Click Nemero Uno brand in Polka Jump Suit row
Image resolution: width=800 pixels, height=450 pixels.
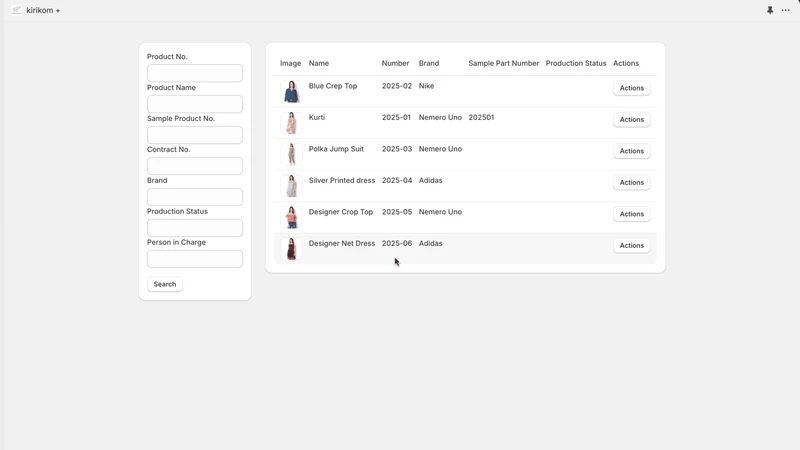click(440, 149)
